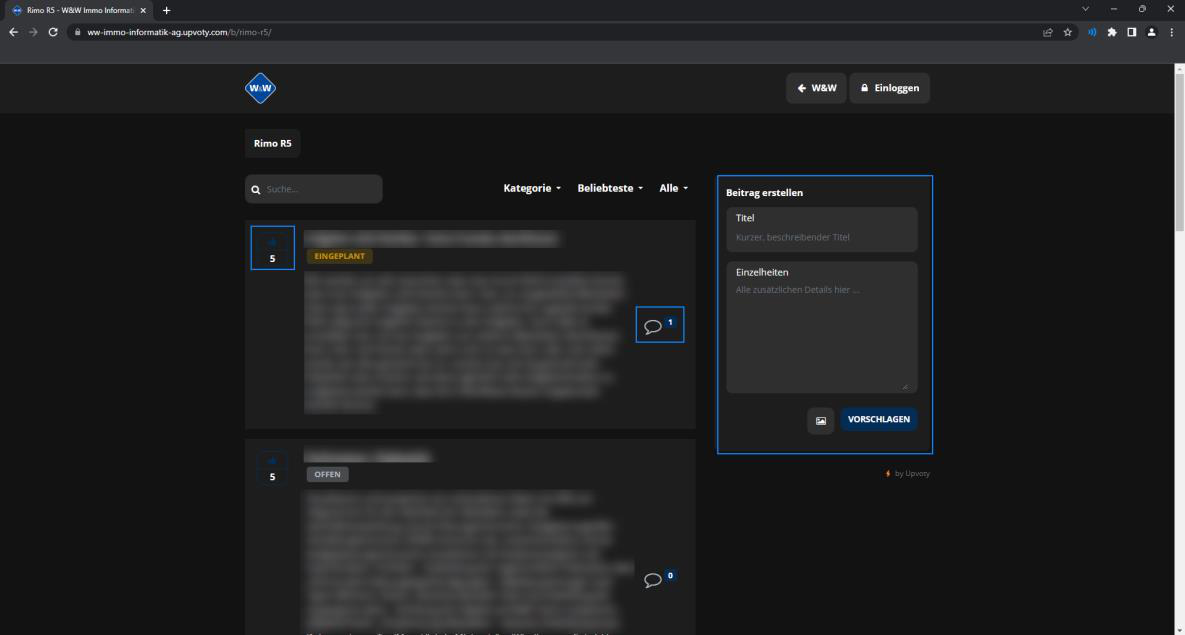The width and height of the screenshot is (1185, 635).
Task: Focus the Einzelheiten details textarea
Action: pyautogui.click(x=821, y=327)
